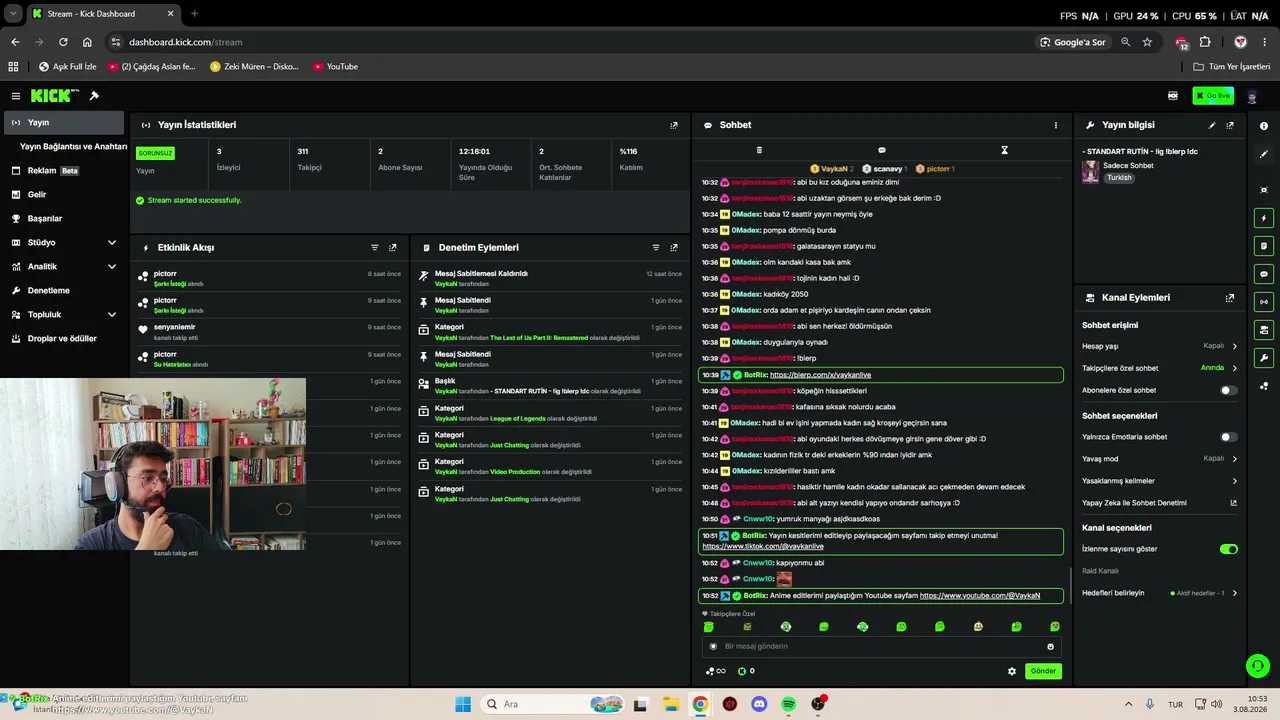Click the SORUNSUZ stream status badge
The image size is (1280, 720).
[x=155, y=153]
